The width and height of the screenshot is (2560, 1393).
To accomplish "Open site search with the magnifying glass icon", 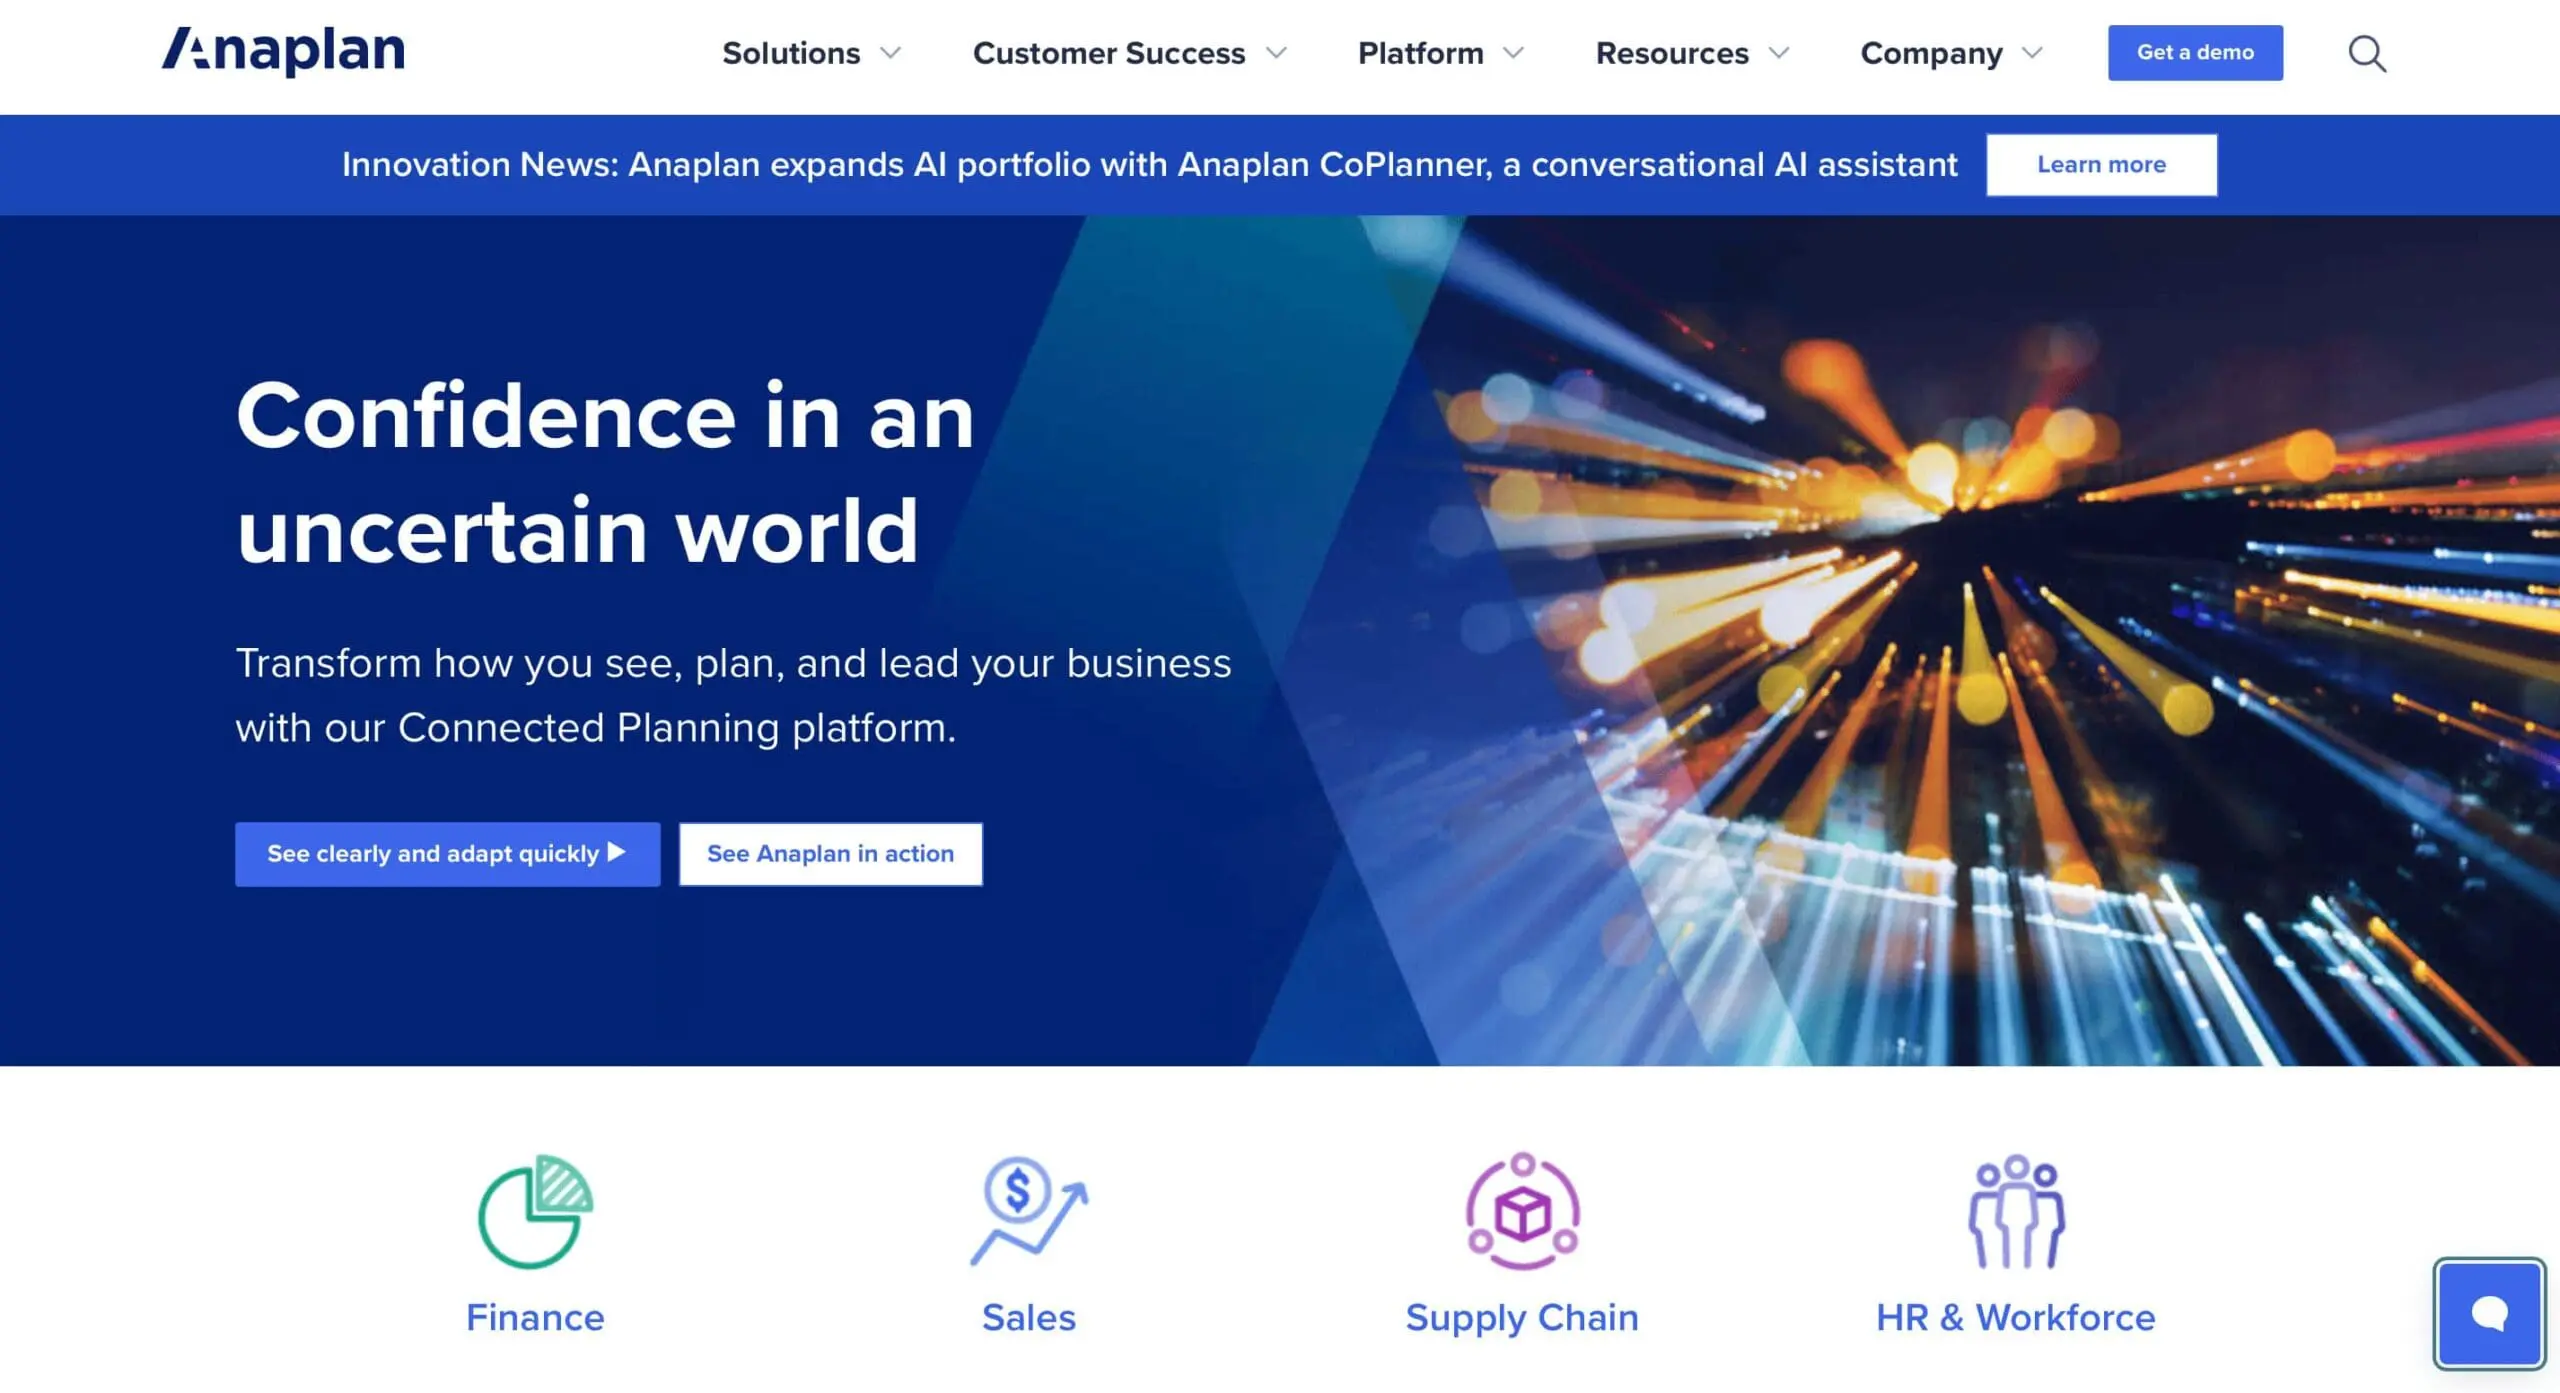I will (x=2366, y=54).
